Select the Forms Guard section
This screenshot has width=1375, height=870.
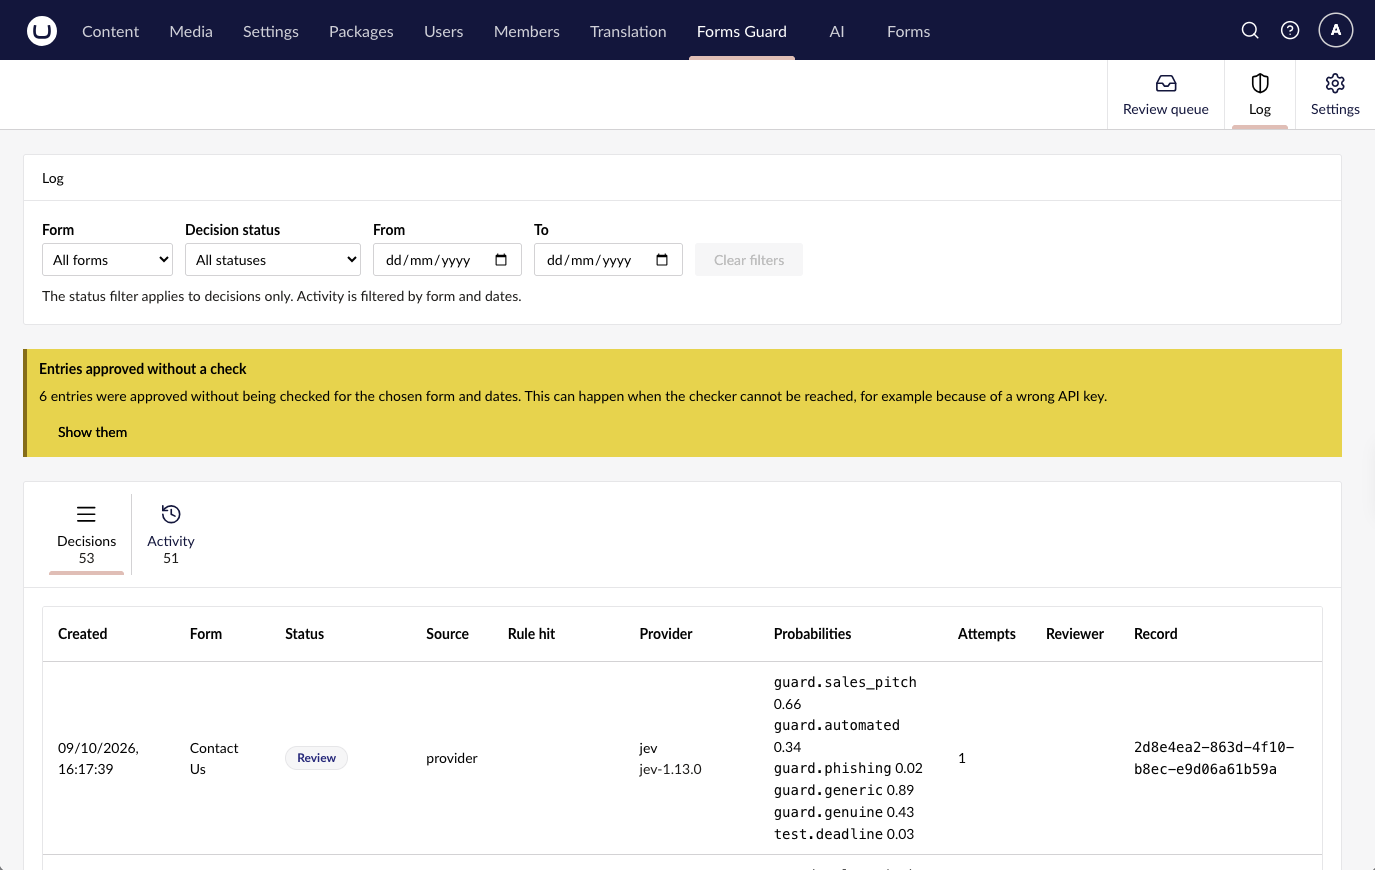[742, 31]
